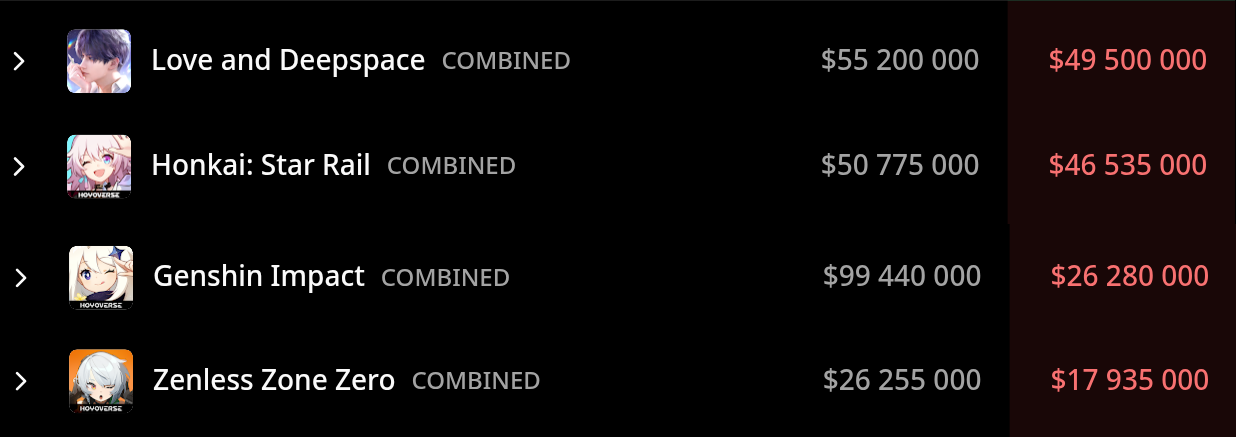Click the Honkai: Star Rail app icon
Viewport: 1236px width, 437px height.
click(99, 166)
